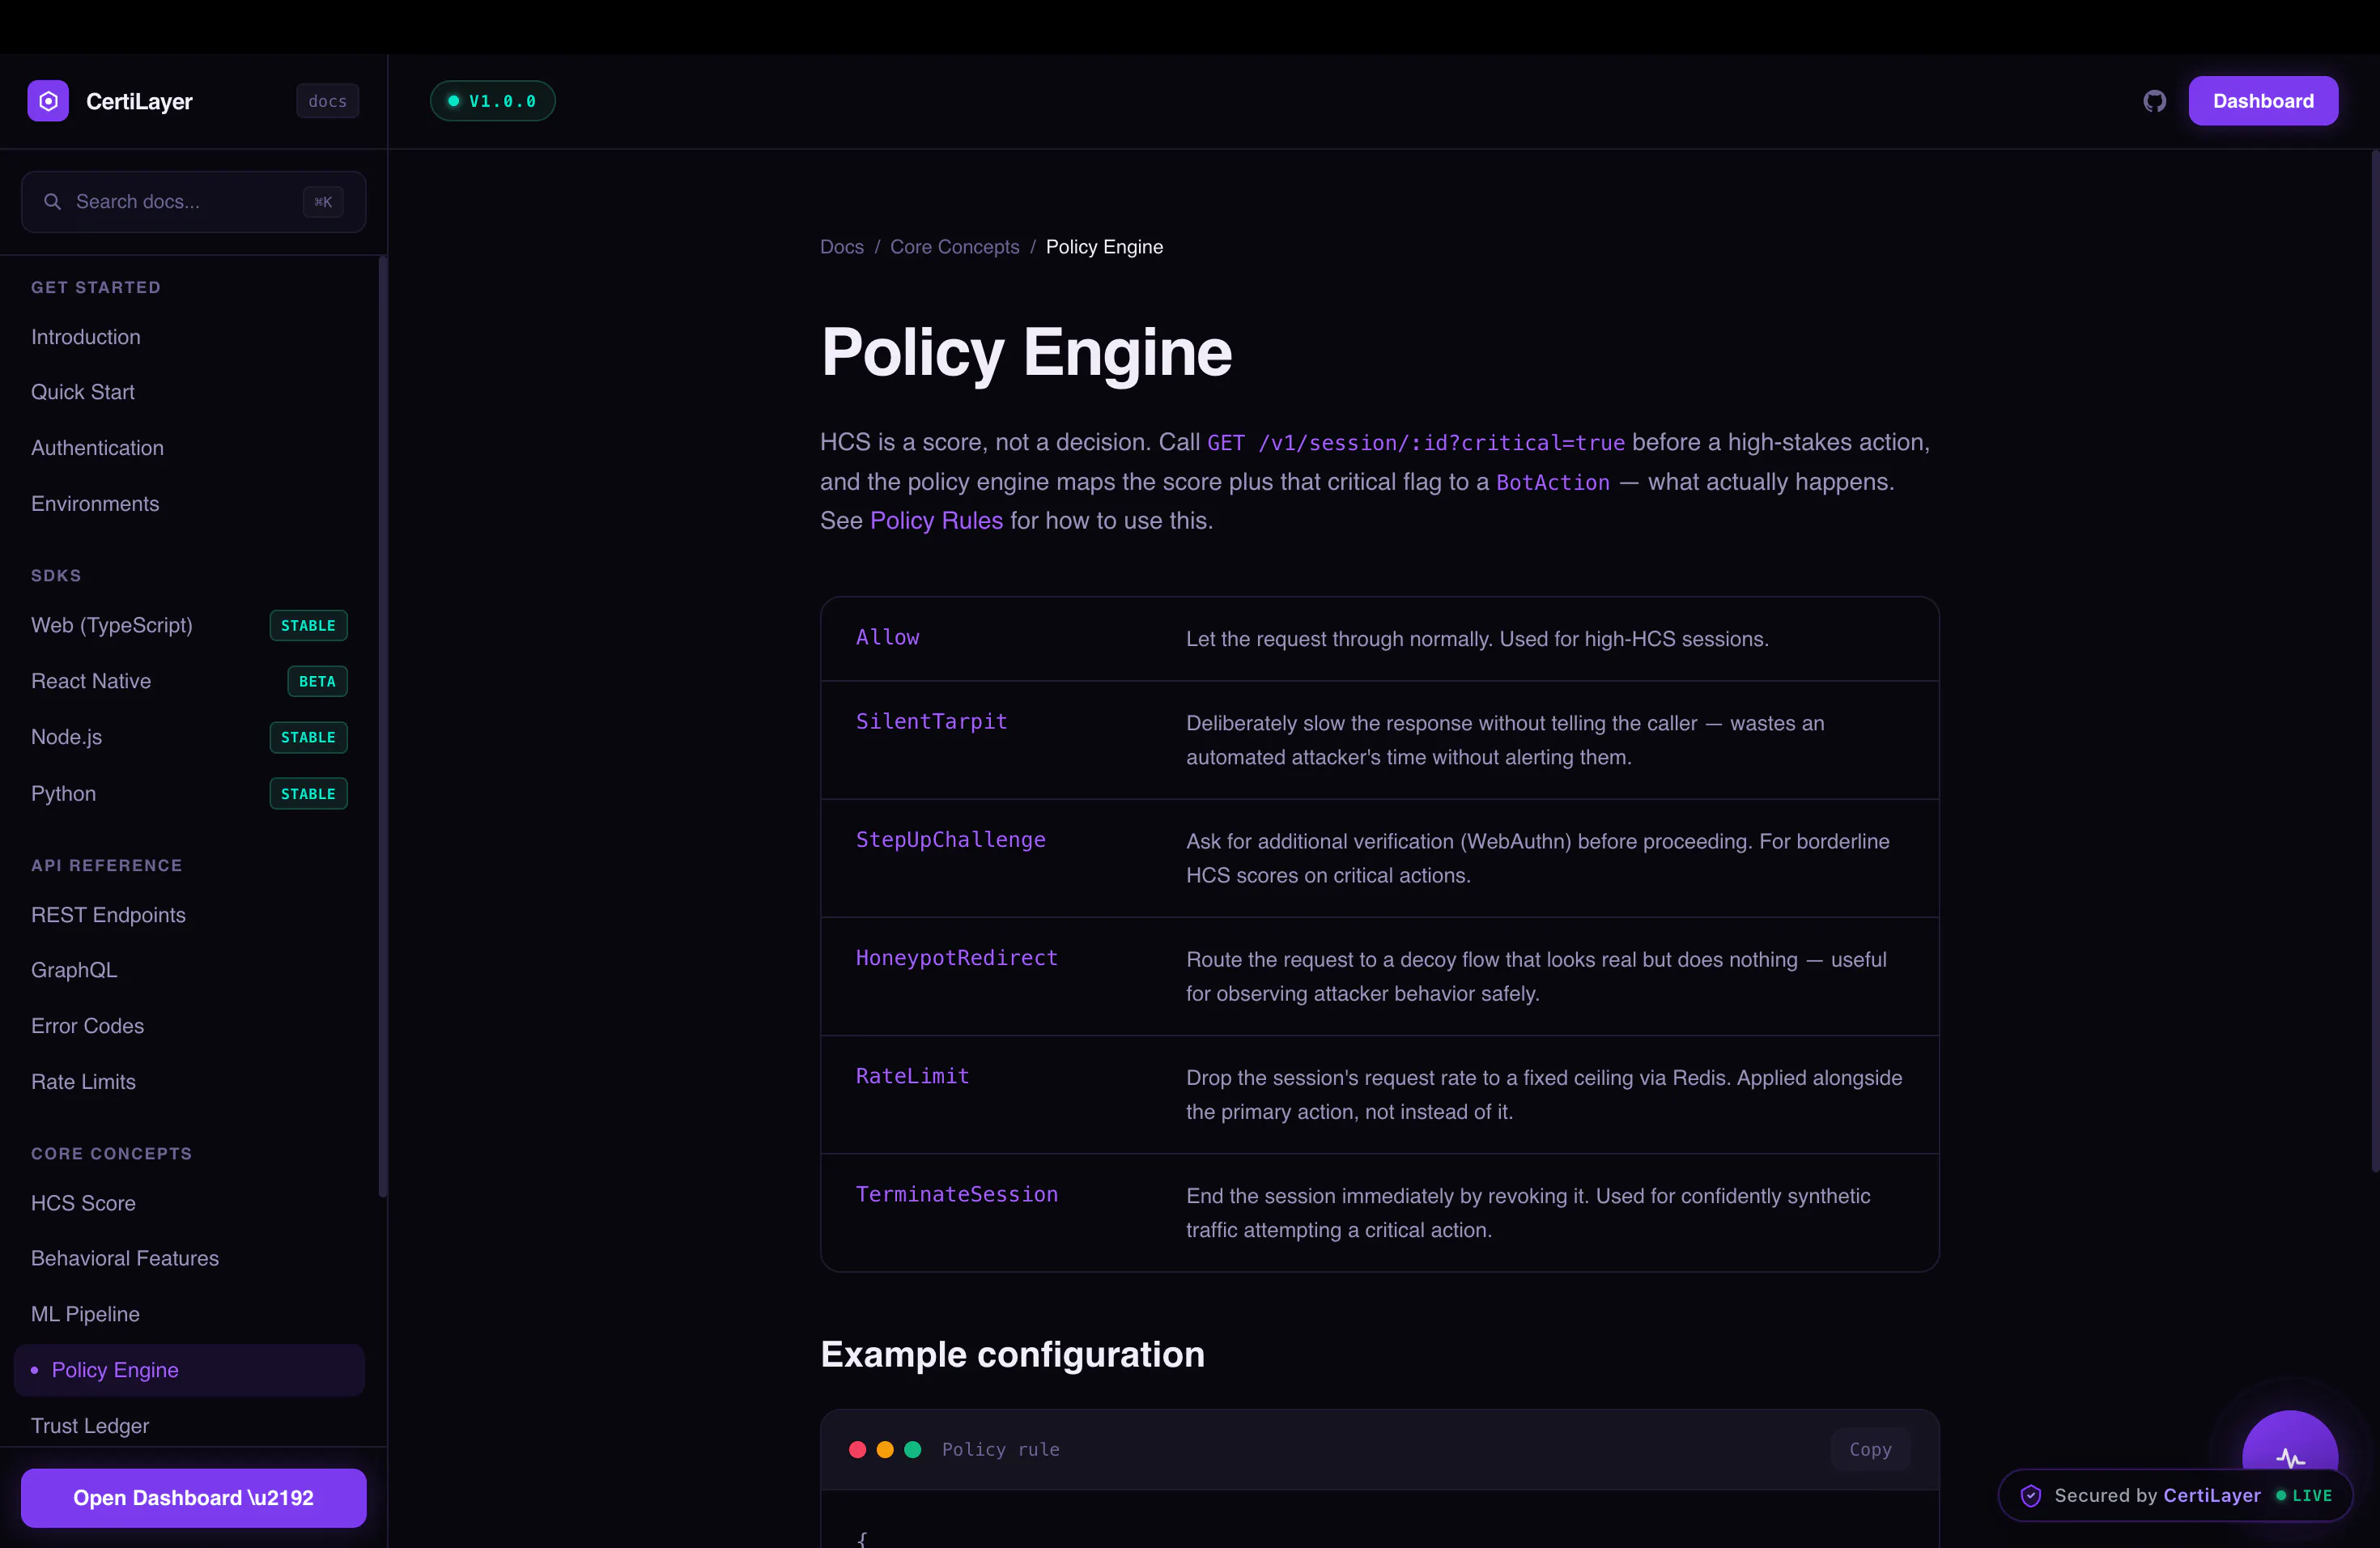Click the search magnifier icon

(x=52, y=202)
